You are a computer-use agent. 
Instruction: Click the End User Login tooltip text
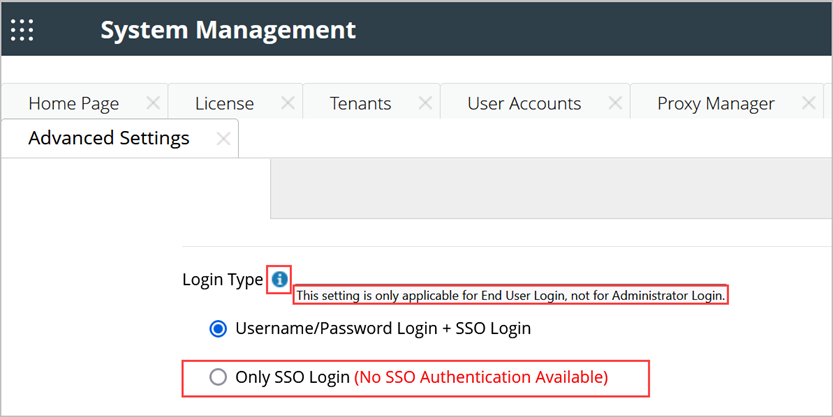point(510,296)
